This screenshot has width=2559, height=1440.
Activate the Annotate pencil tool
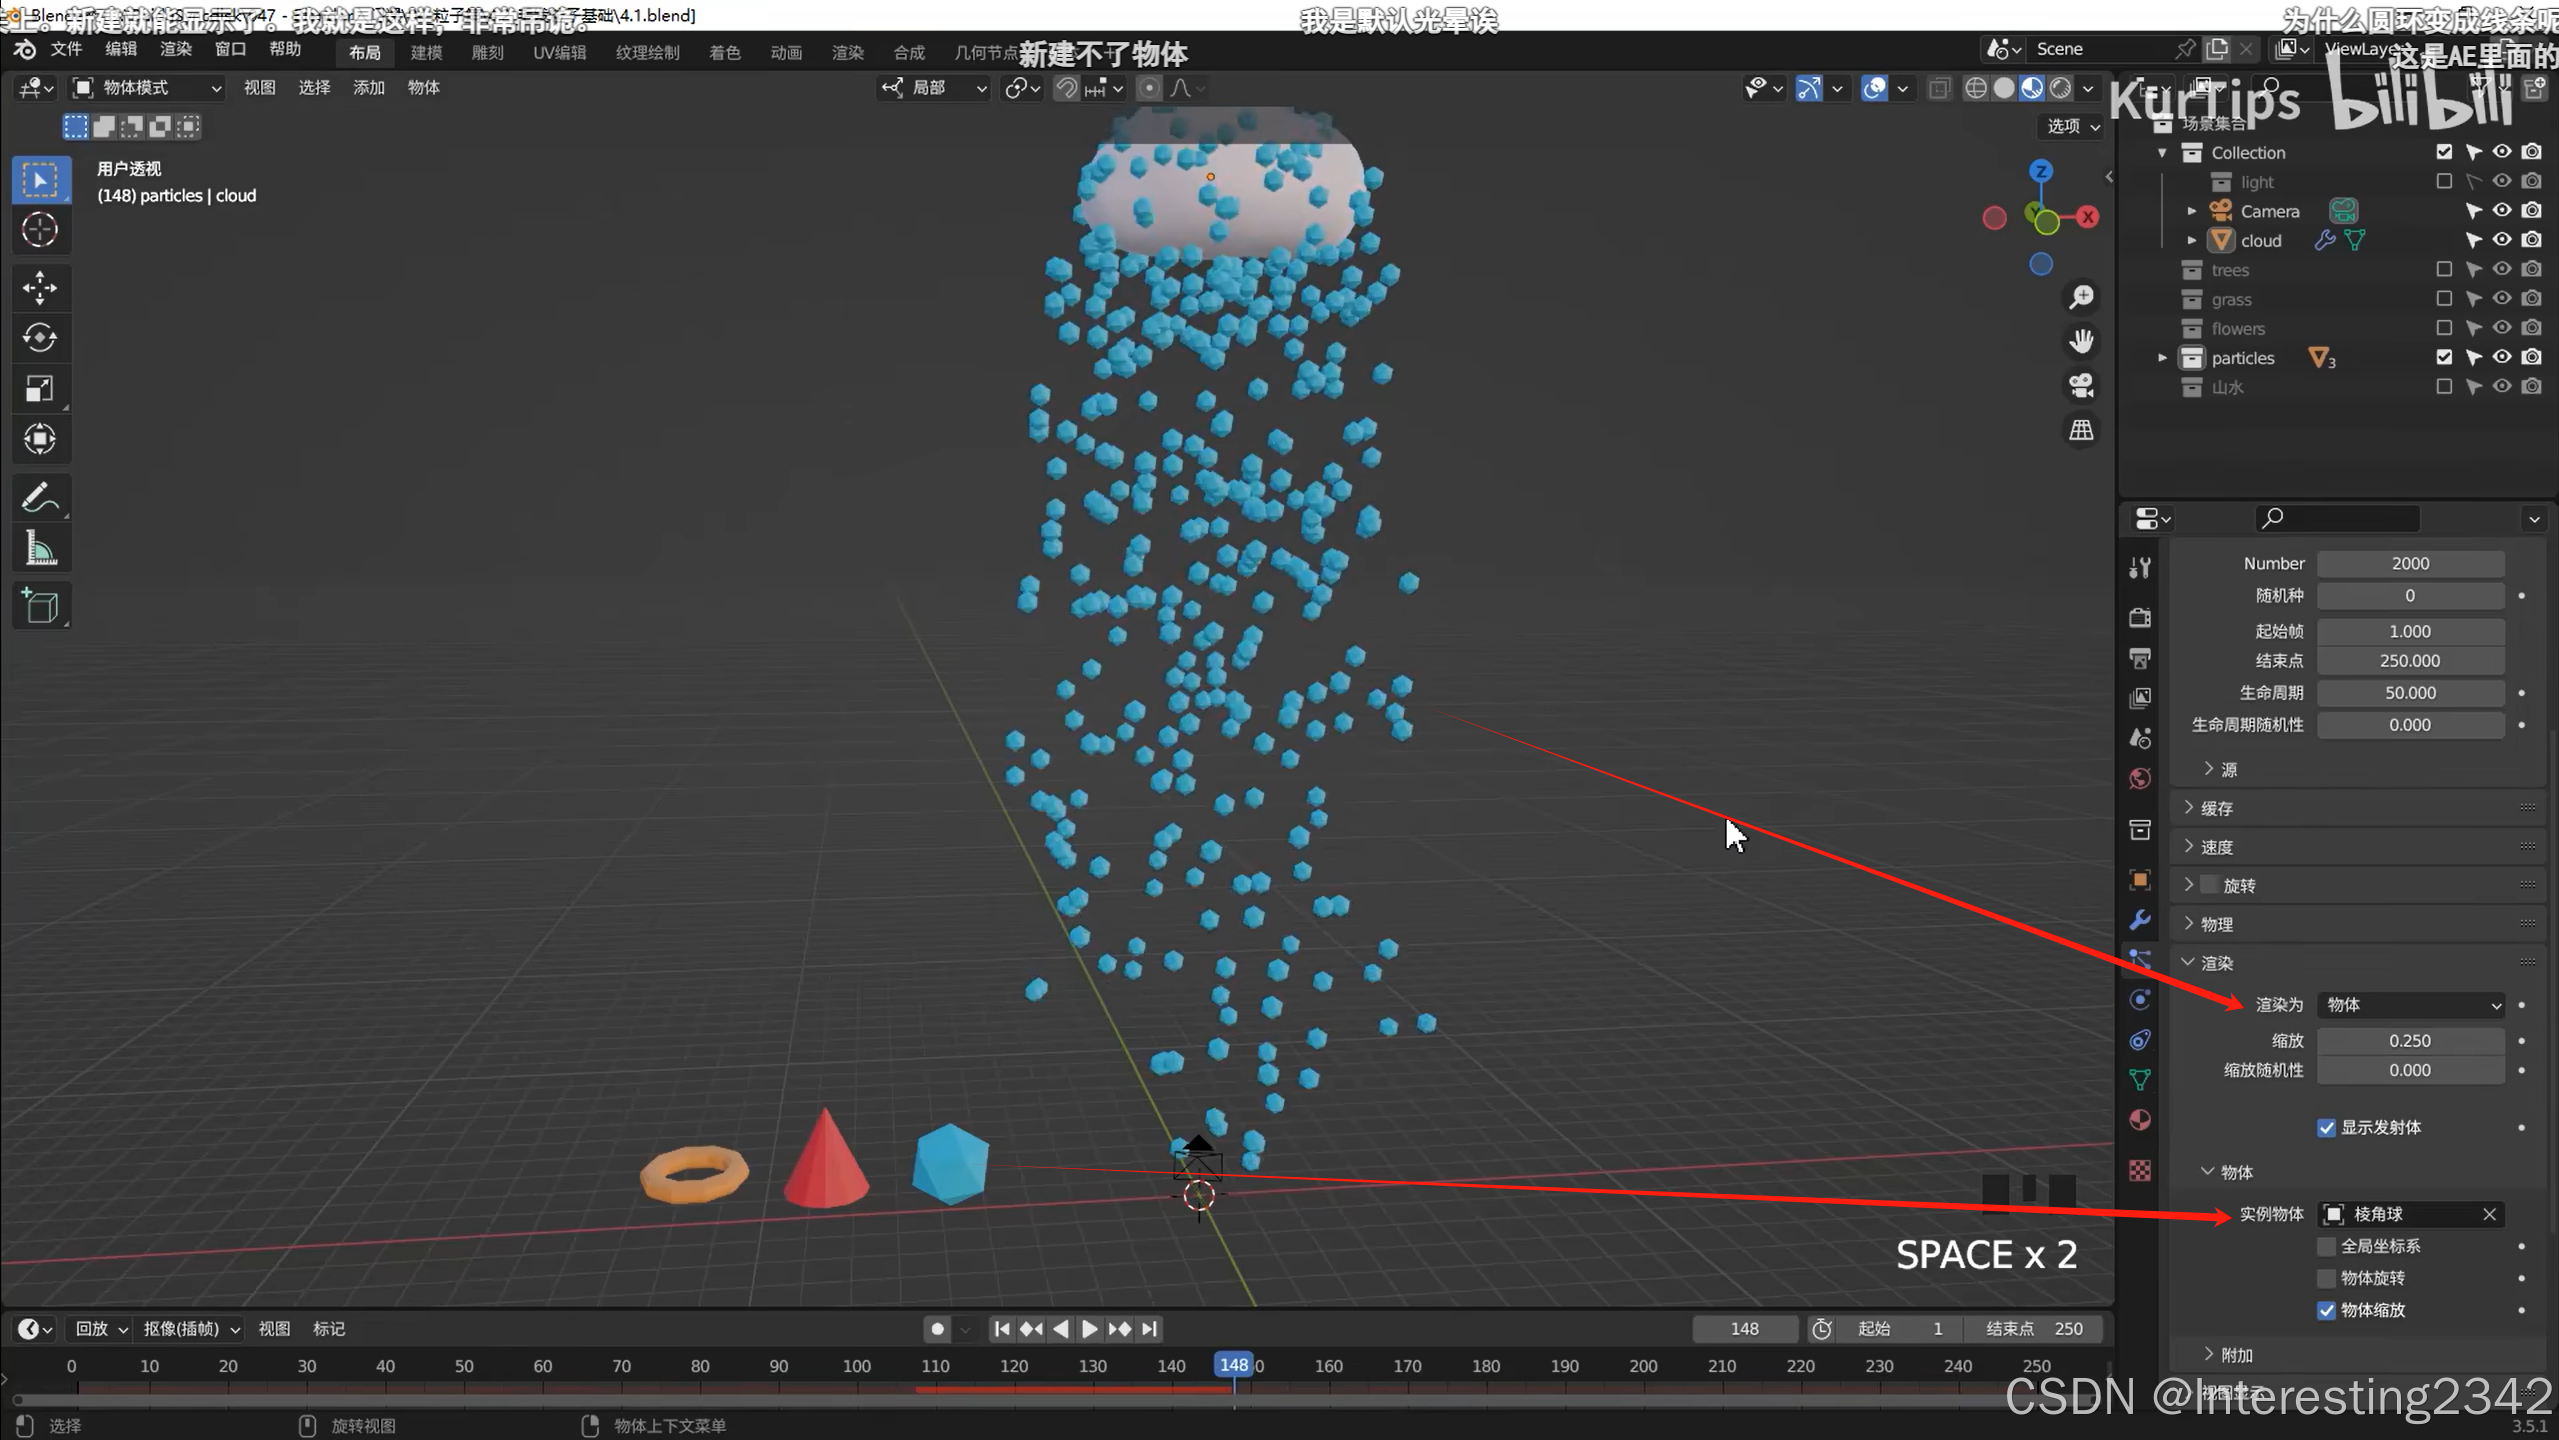[x=40, y=497]
